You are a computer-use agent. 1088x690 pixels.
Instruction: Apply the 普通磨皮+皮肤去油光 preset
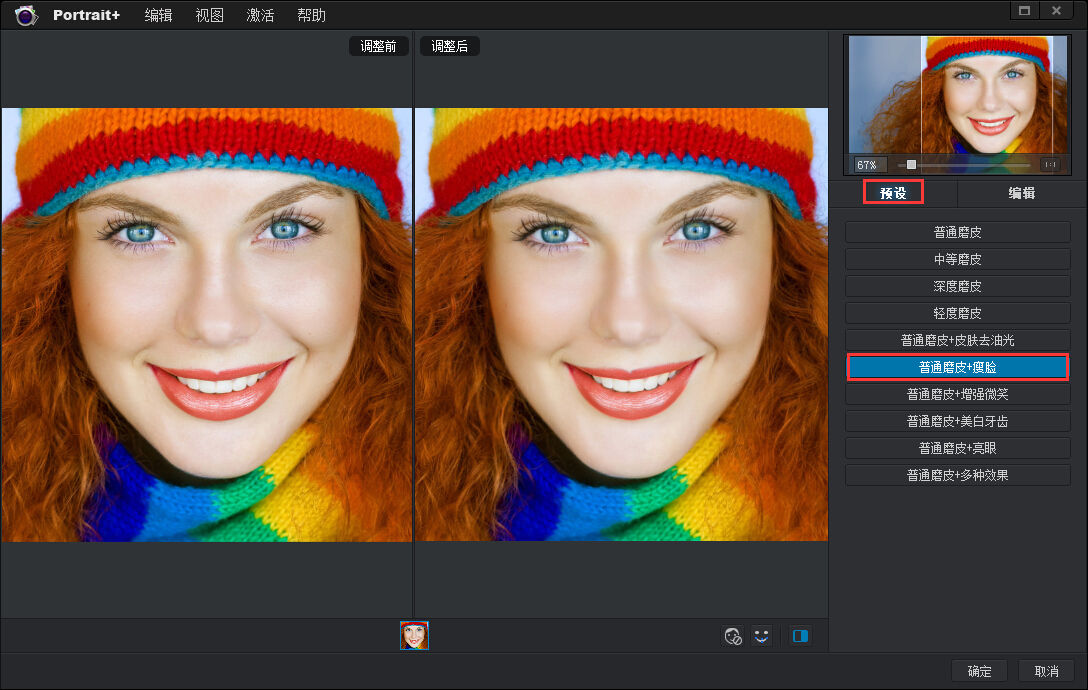coord(958,340)
